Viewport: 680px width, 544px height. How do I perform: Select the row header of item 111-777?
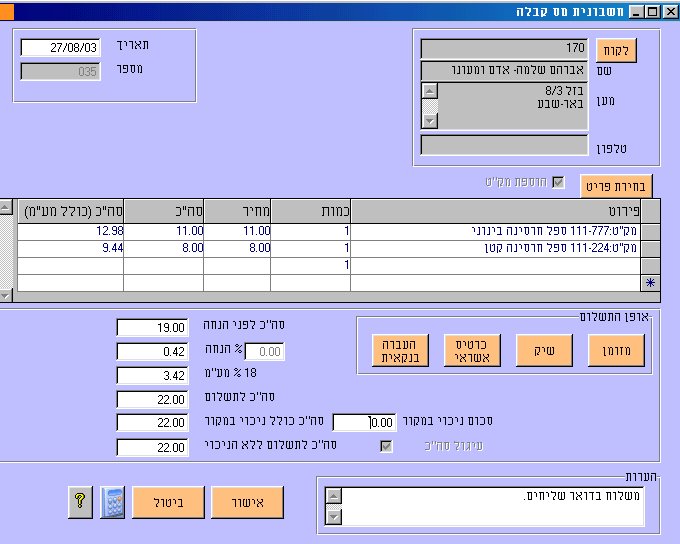650,231
